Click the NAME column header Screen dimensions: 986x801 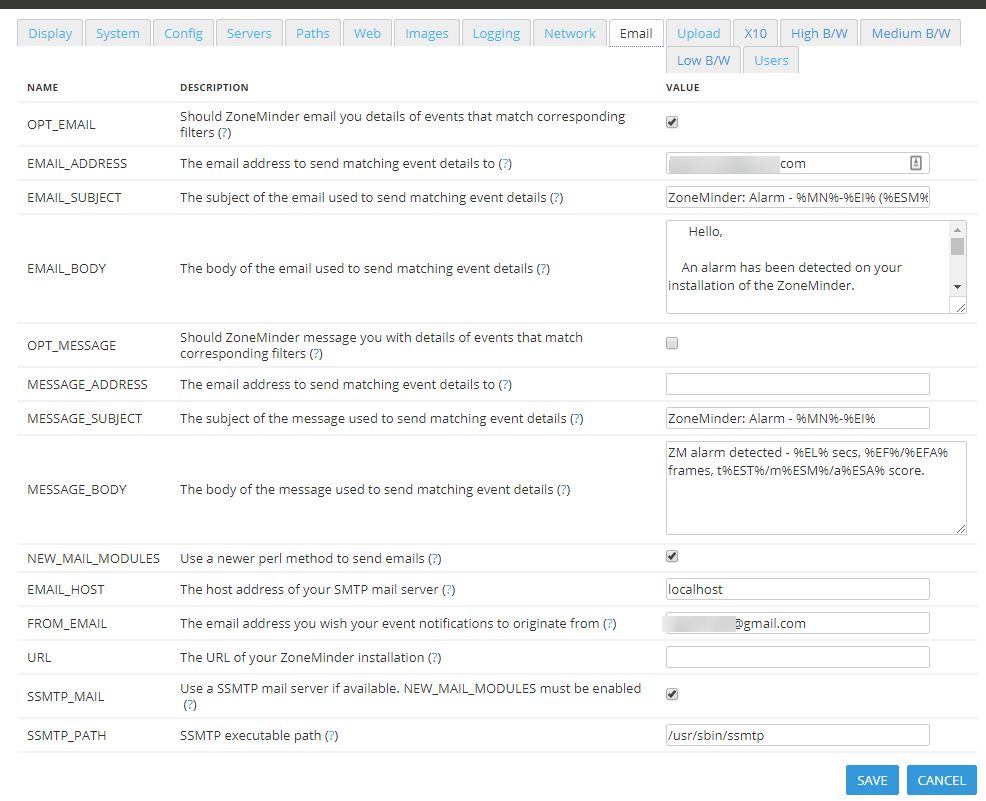pos(43,87)
